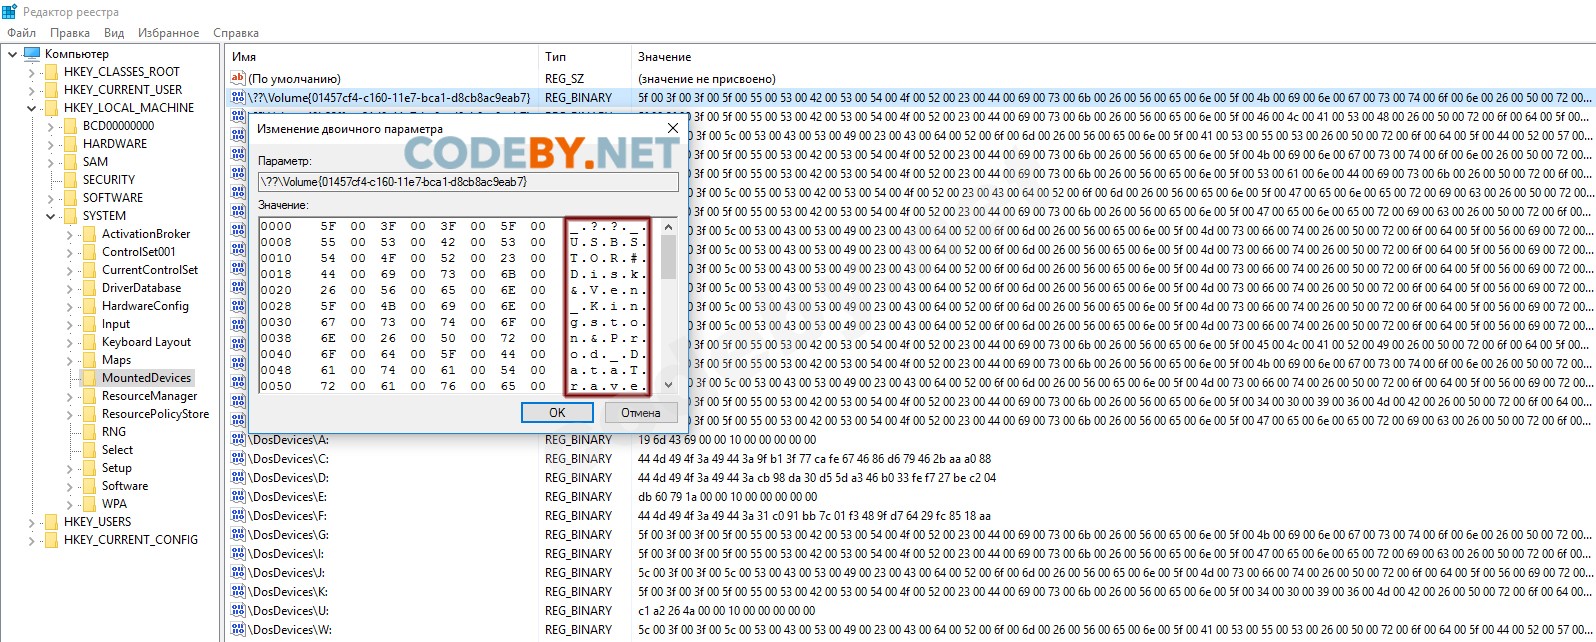This screenshot has width=1596, height=642.
Task: Click hex offset 0048 row in editor
Action: tap(455, 370)
